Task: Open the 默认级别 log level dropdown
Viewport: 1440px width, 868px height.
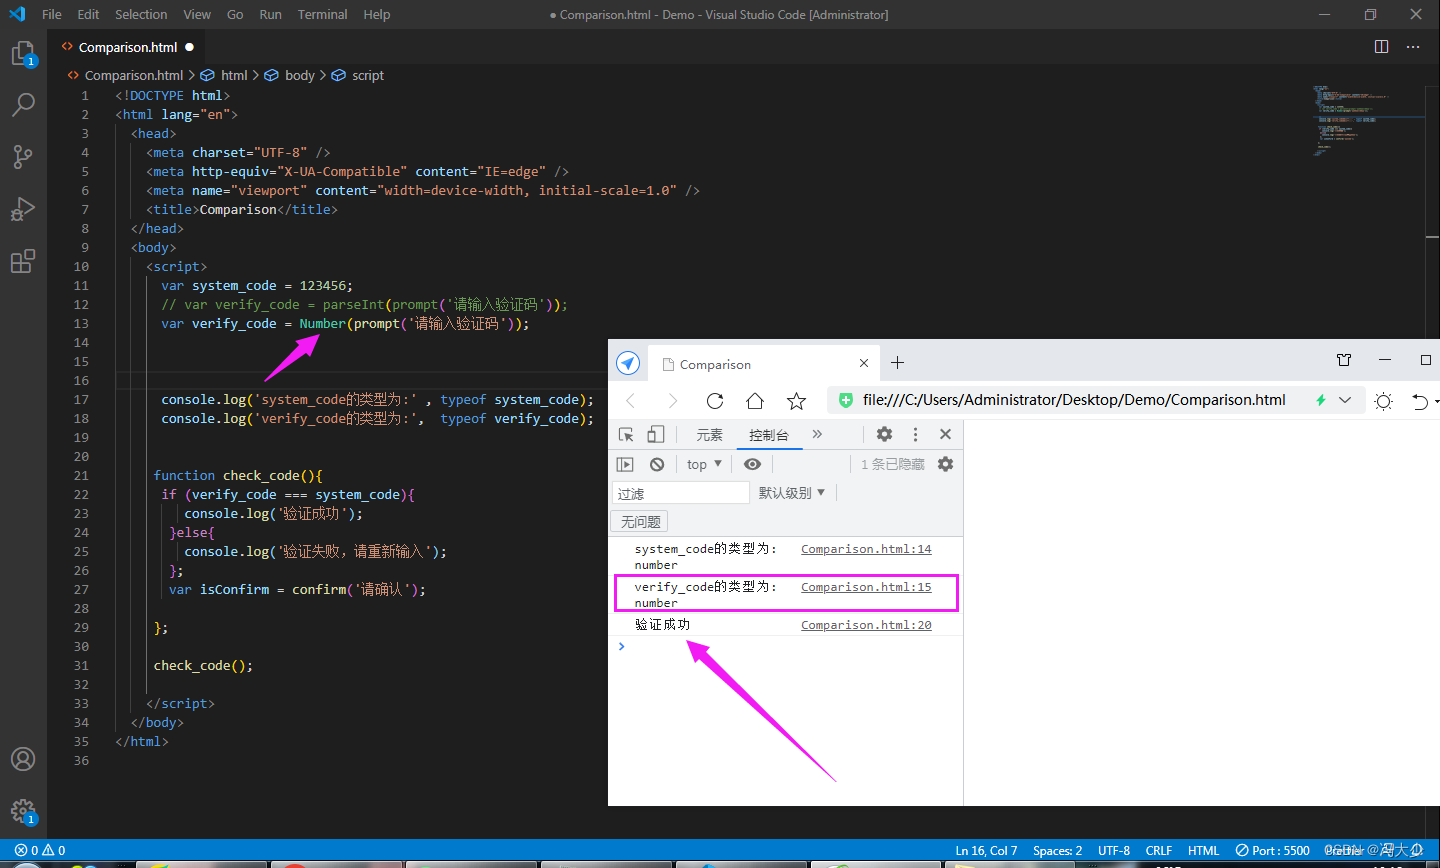Action: pyautogui.click(x=792, y=492)
